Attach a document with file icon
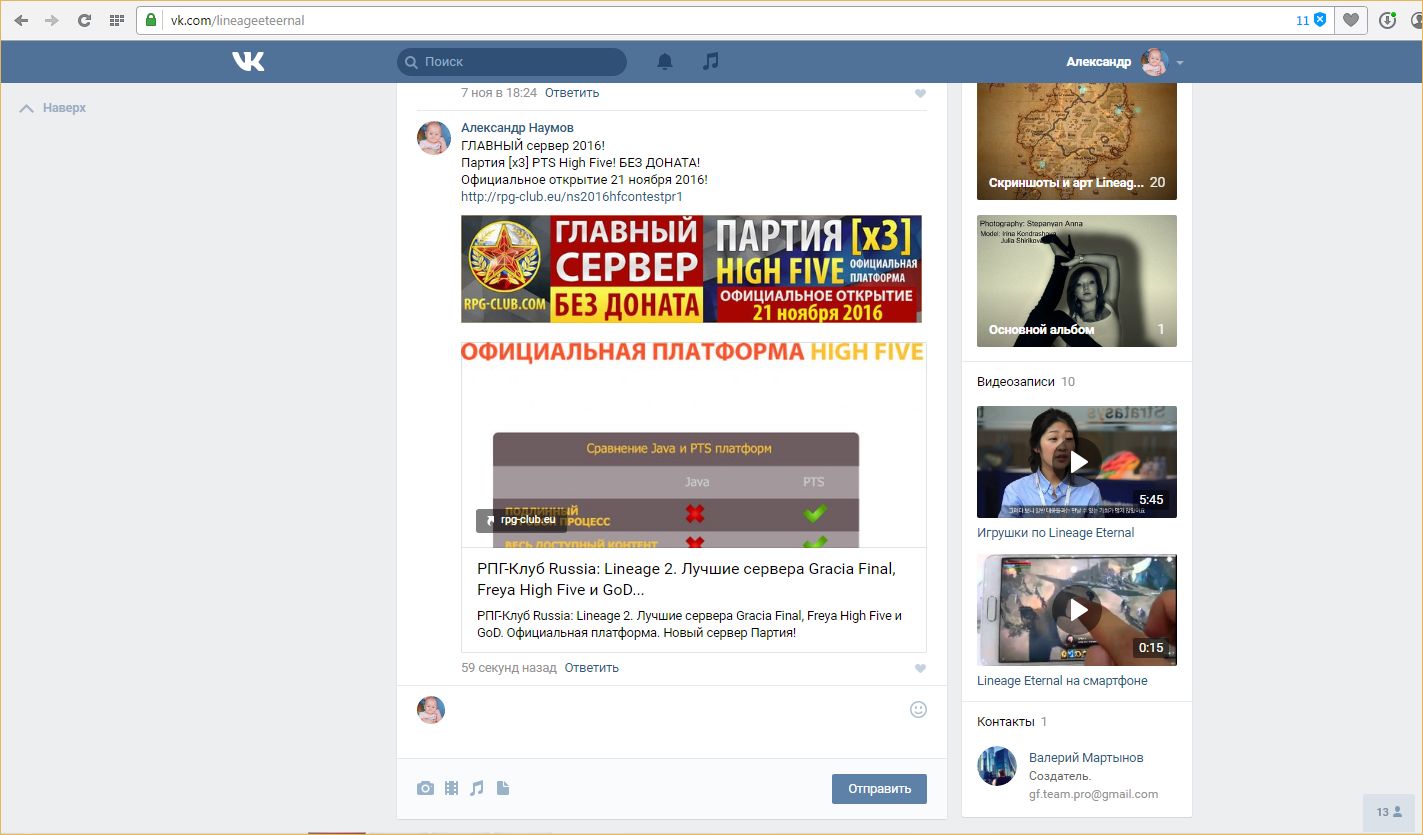The width and height of the screenshot is (1423, 835). click(x=503, y=788)
